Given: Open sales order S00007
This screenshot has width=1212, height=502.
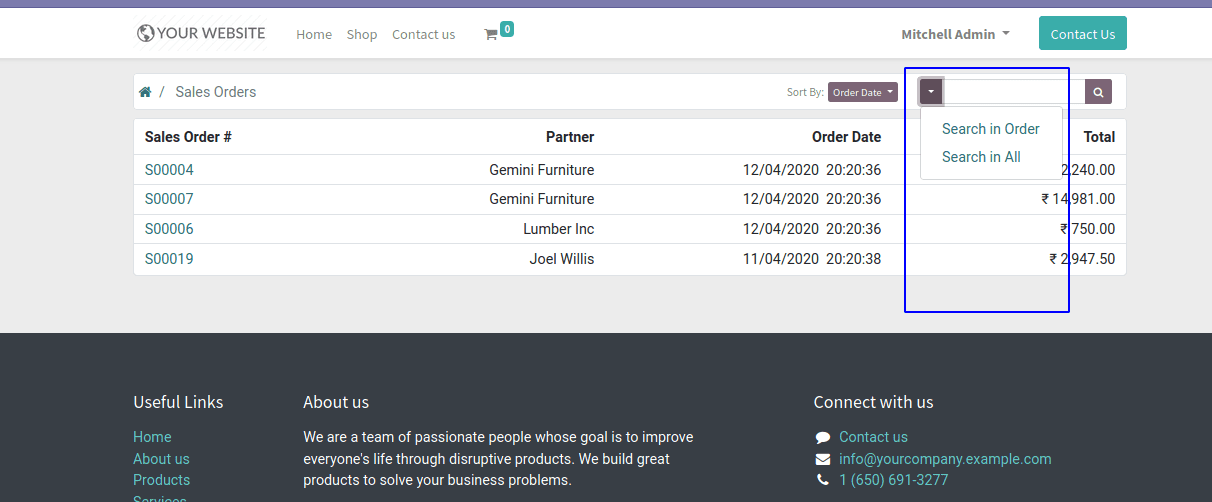Looking at the screenshot, I should pos(169,199).
